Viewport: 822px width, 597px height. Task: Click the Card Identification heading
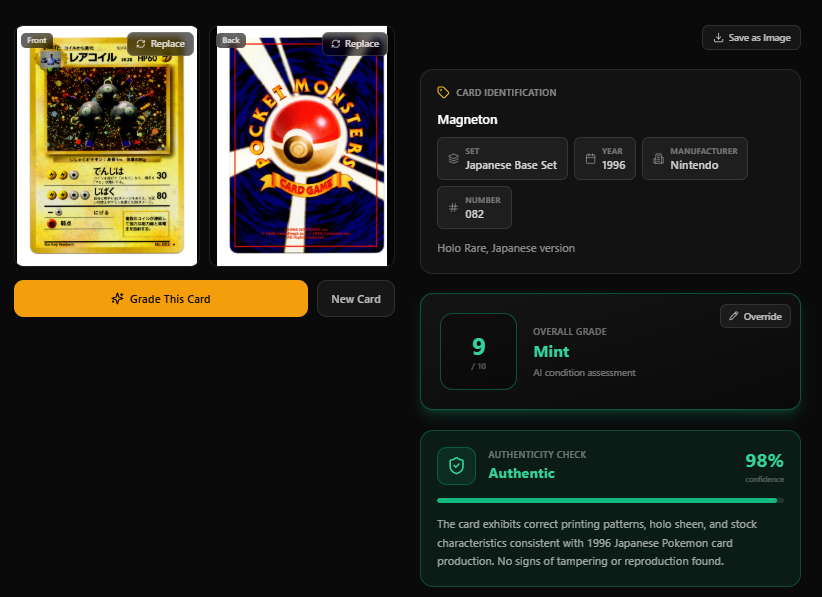[506, 93]
